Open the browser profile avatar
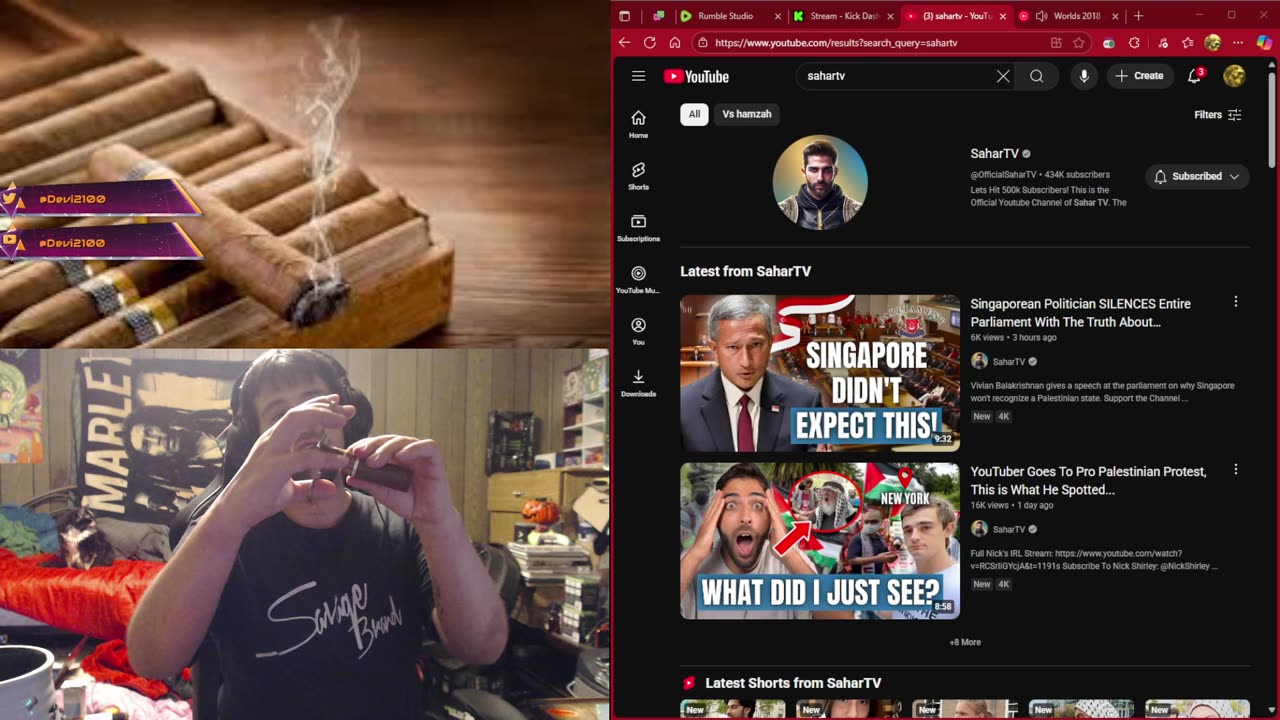1280x720 pixels. [1213, 43]
